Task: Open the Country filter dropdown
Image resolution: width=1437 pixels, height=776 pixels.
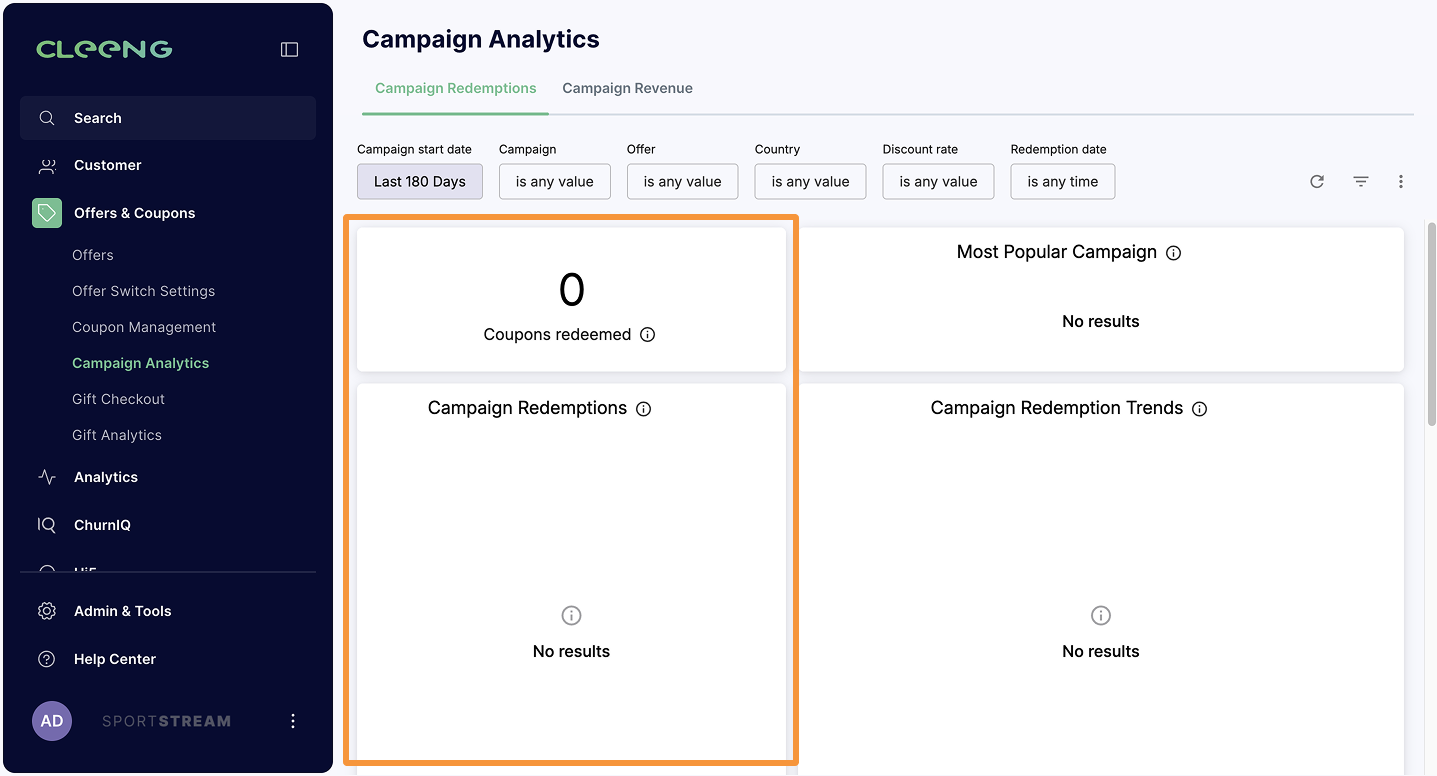Action: click(811, 182)
